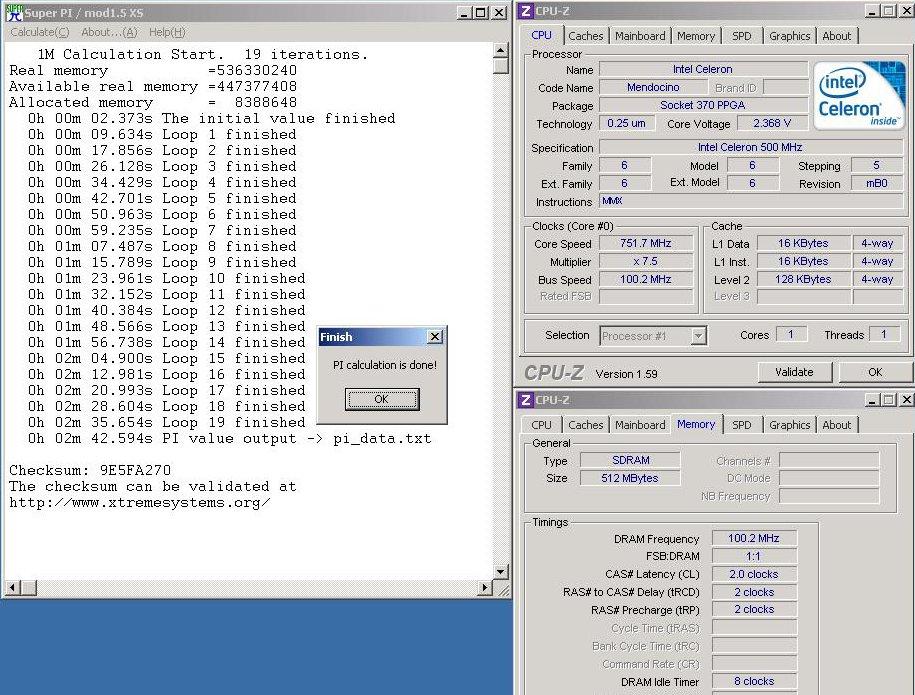Close the top CPU-Z window
Image resolution: width=915 pixels, height=695 pixels.
906,11
